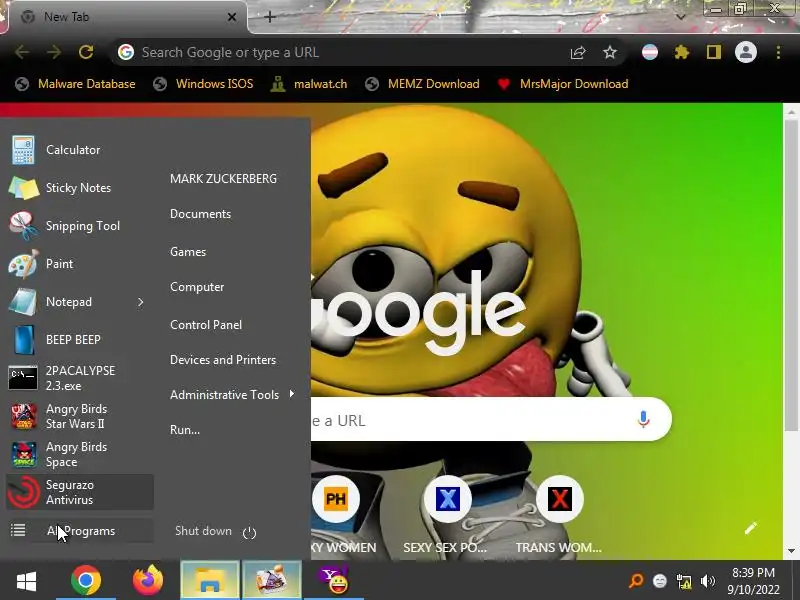Image resolution: width=800 pixels, height=600 pixels.
Task: Go forward in Chrome history
Action: [x=54, y=52]
